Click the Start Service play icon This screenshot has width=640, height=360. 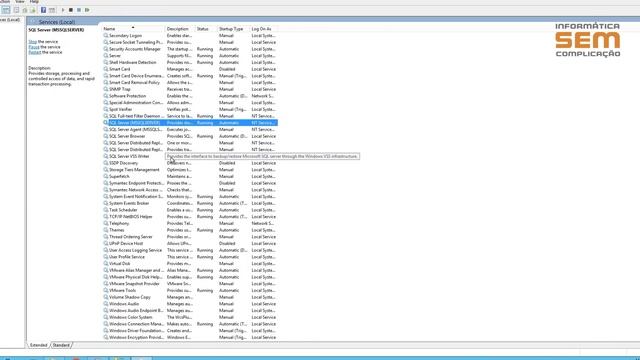pos(63,10)
